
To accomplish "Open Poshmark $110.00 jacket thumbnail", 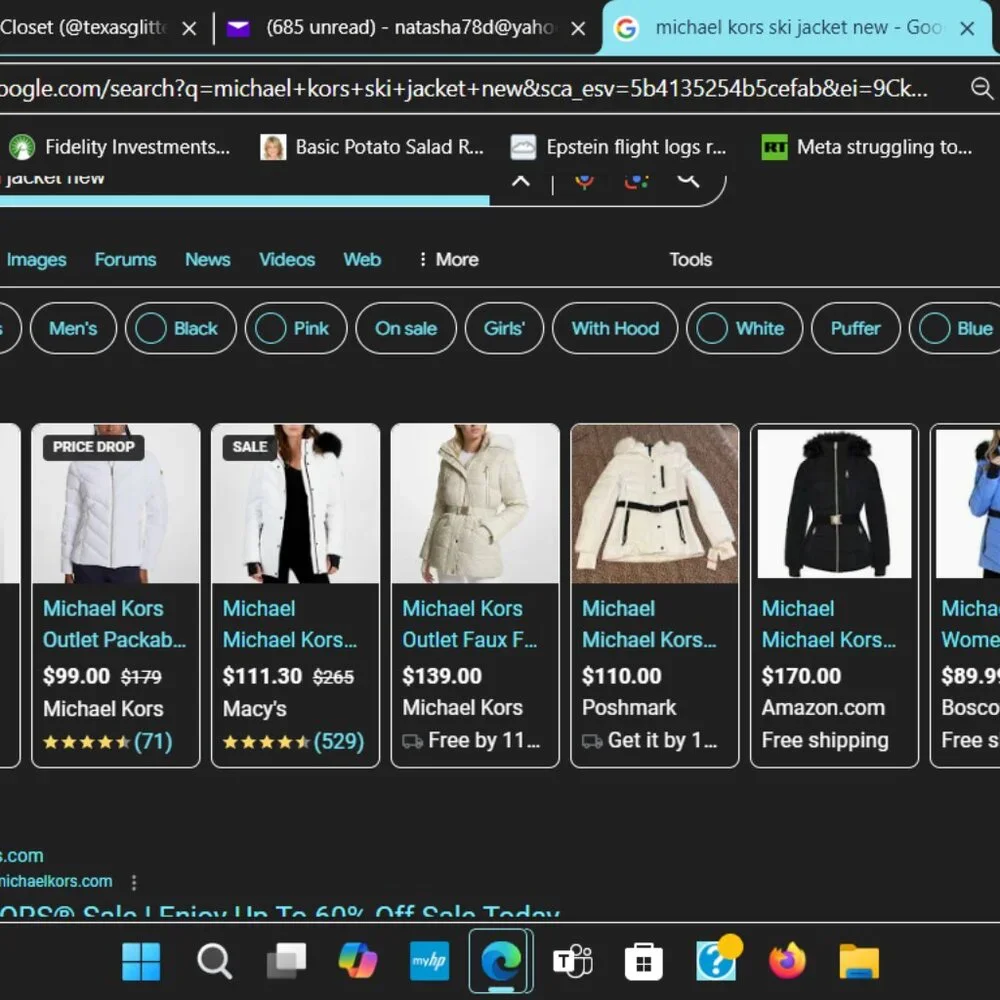I will coord(655,504).
